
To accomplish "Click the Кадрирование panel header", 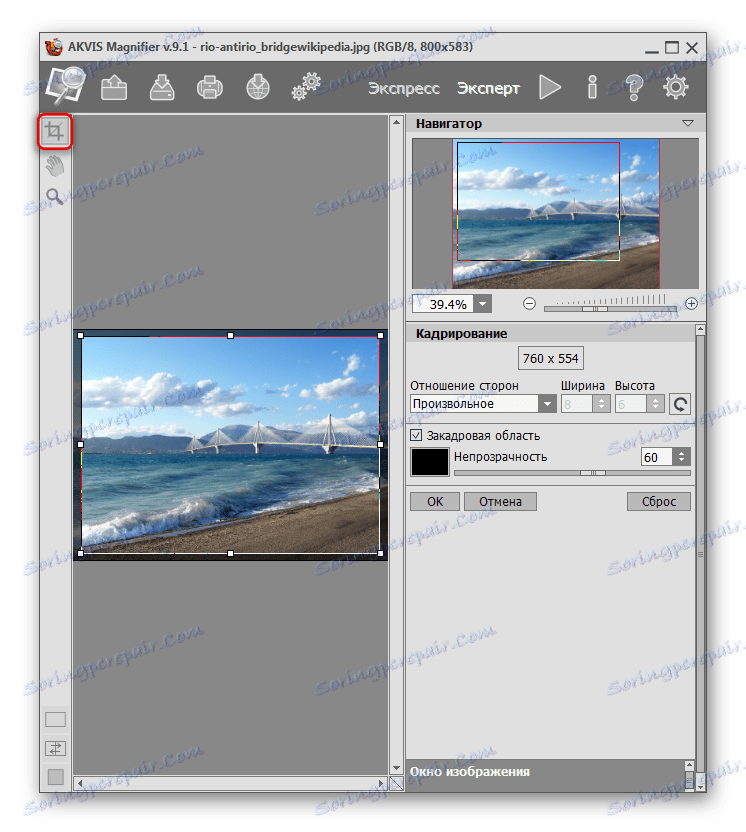I will [x=551, y=333].
